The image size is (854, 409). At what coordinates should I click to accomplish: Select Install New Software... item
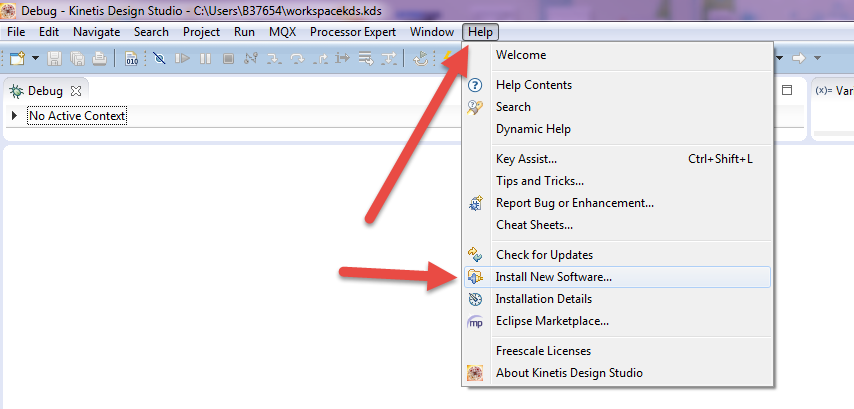click(617, 277)
